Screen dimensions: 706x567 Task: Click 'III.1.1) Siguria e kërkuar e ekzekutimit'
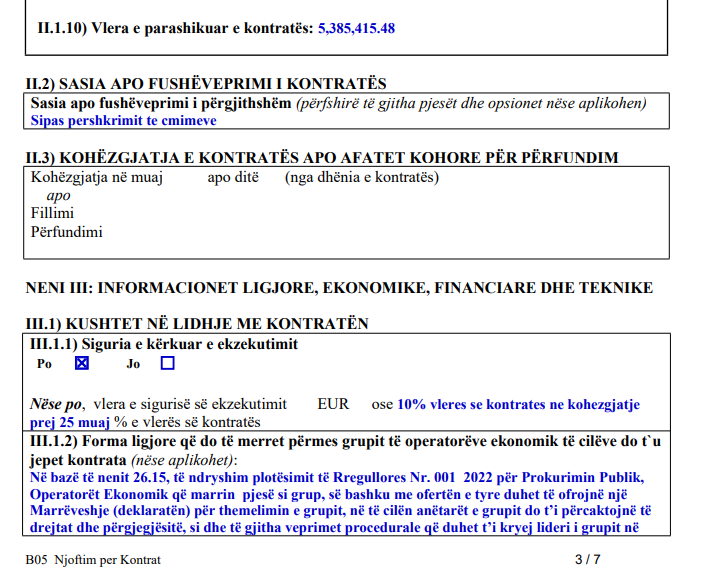164,344
